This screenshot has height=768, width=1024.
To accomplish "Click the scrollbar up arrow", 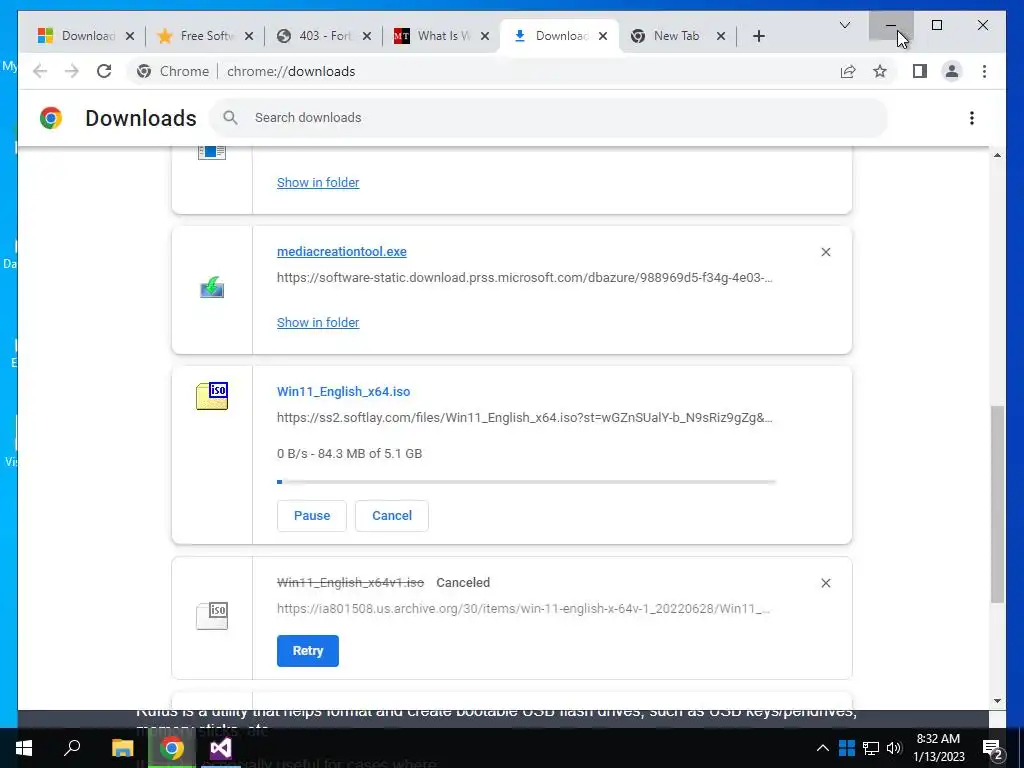I will point(997,155).
